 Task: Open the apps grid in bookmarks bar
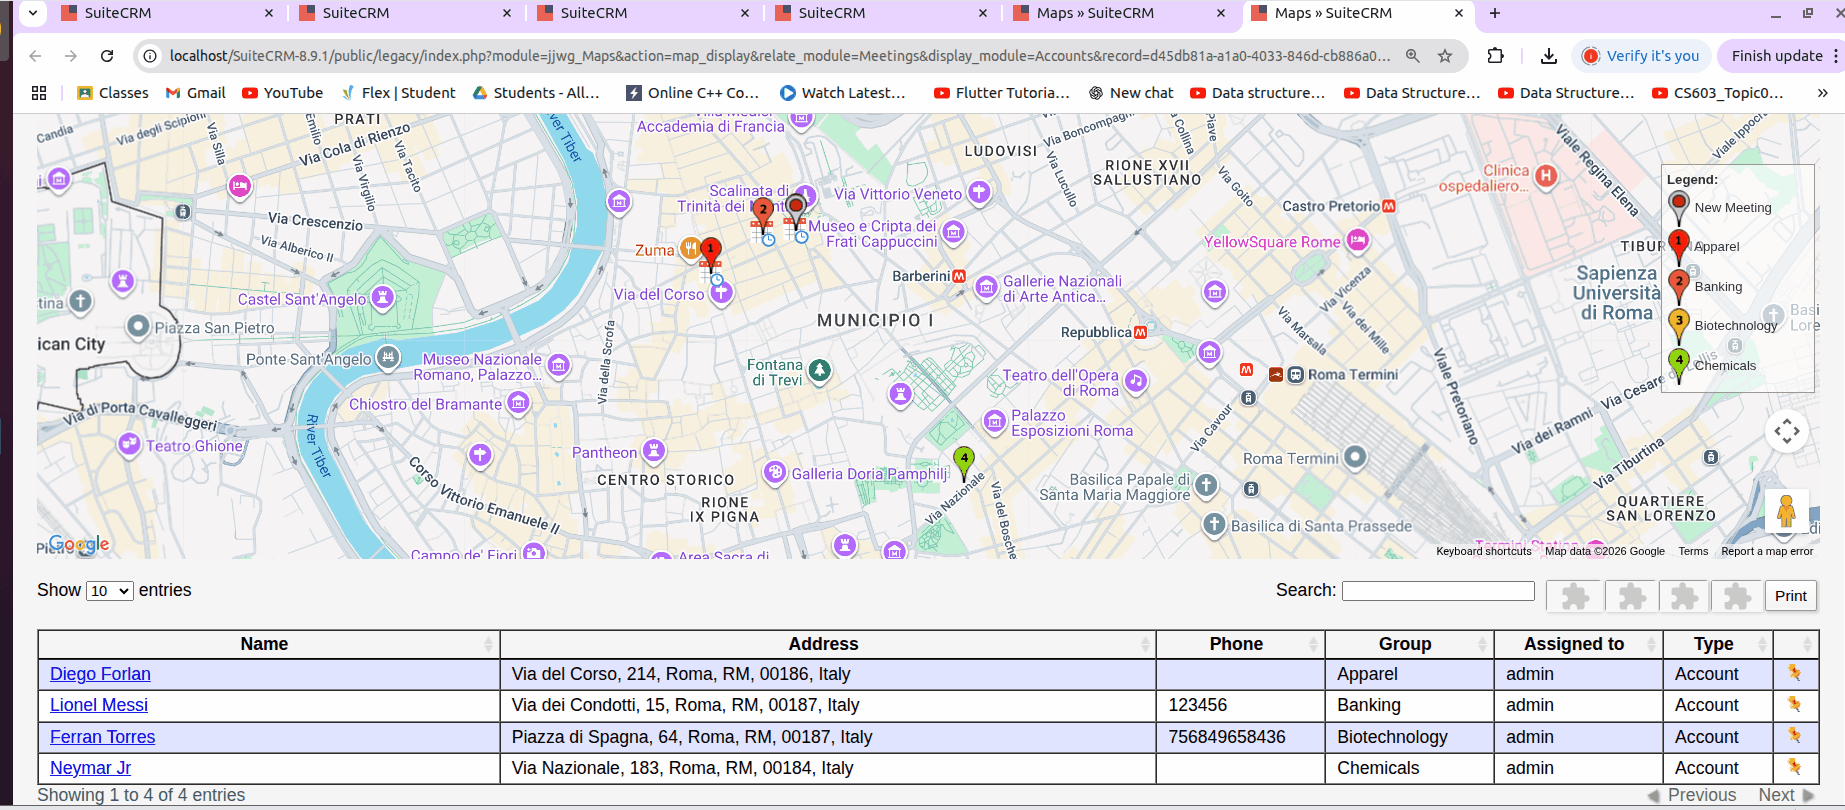pyautogui.click(x=39, y=93)
